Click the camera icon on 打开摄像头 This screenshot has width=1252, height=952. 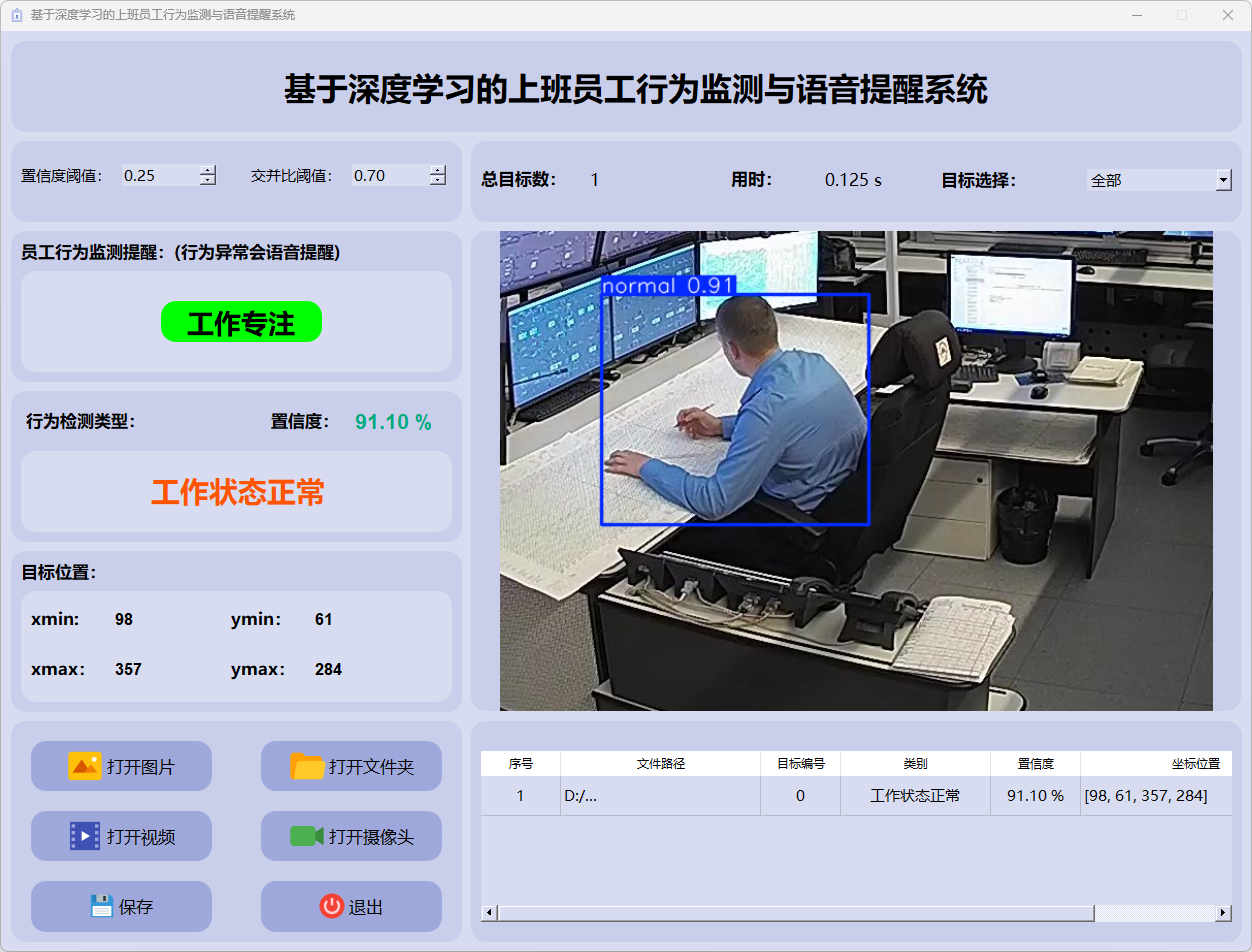point(307,836)
